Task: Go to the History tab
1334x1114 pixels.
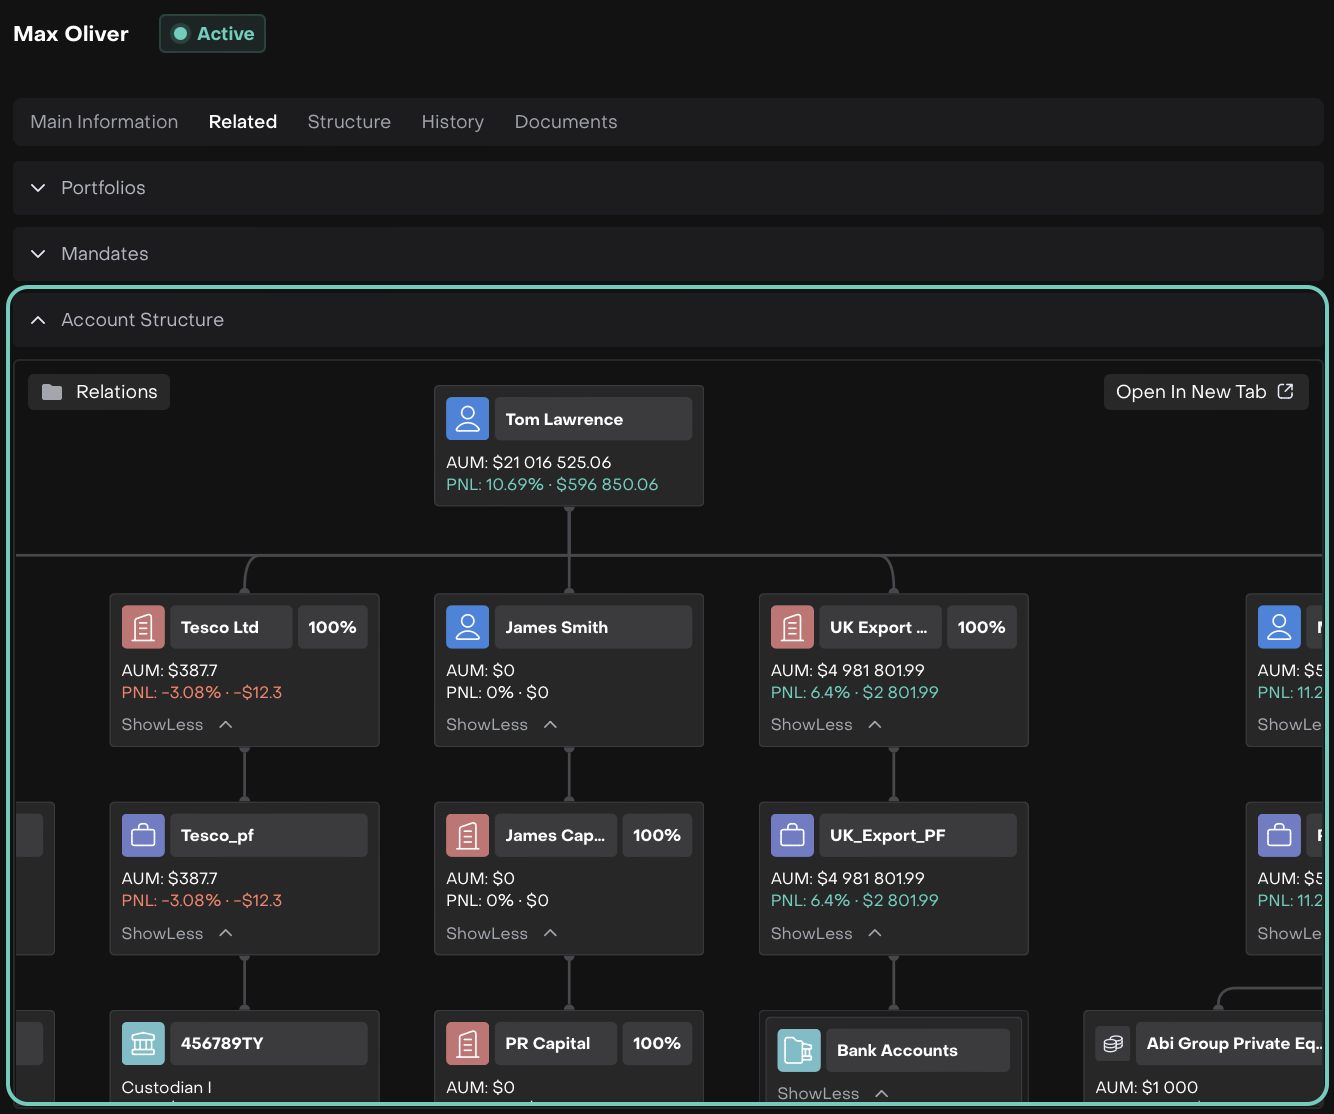Action: (x=452, y=122)
